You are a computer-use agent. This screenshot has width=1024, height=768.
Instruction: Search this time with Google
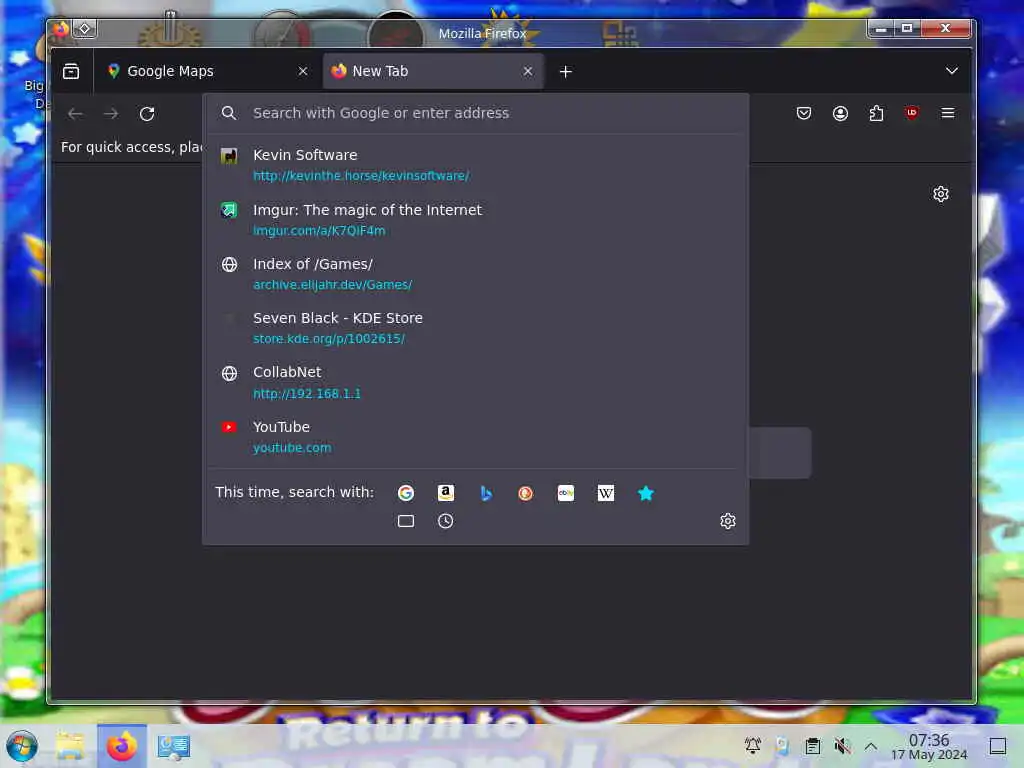[406, 493]
